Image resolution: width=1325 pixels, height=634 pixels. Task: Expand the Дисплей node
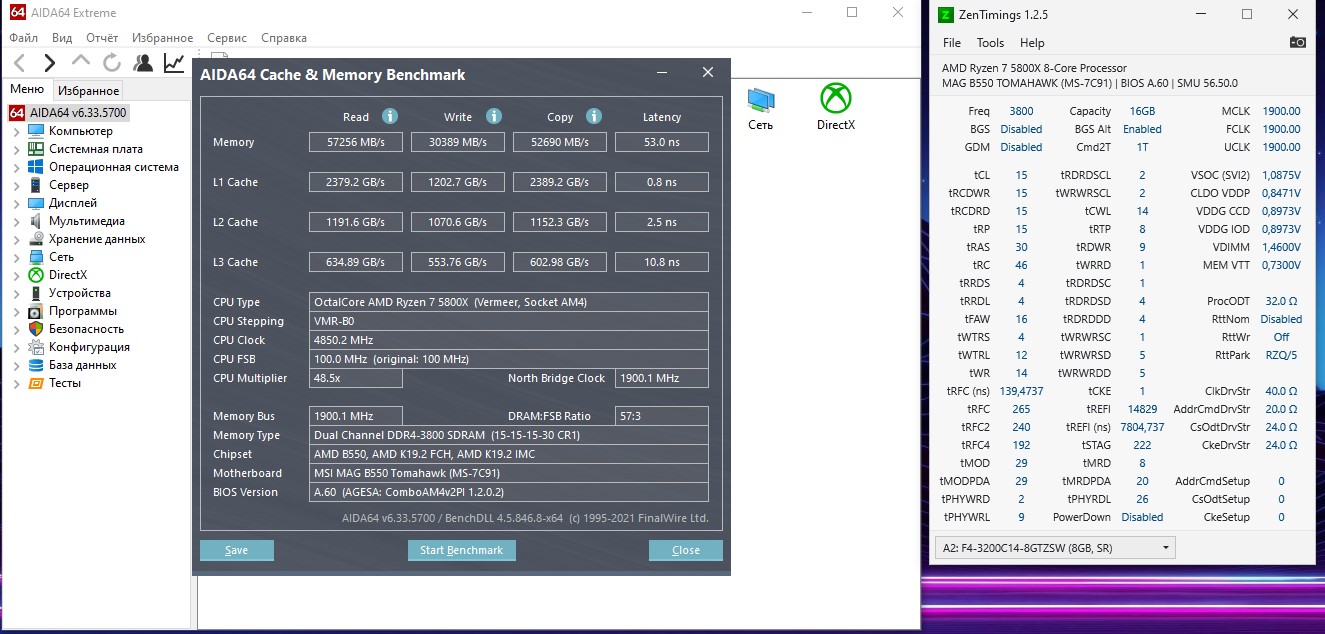point(16,204)
